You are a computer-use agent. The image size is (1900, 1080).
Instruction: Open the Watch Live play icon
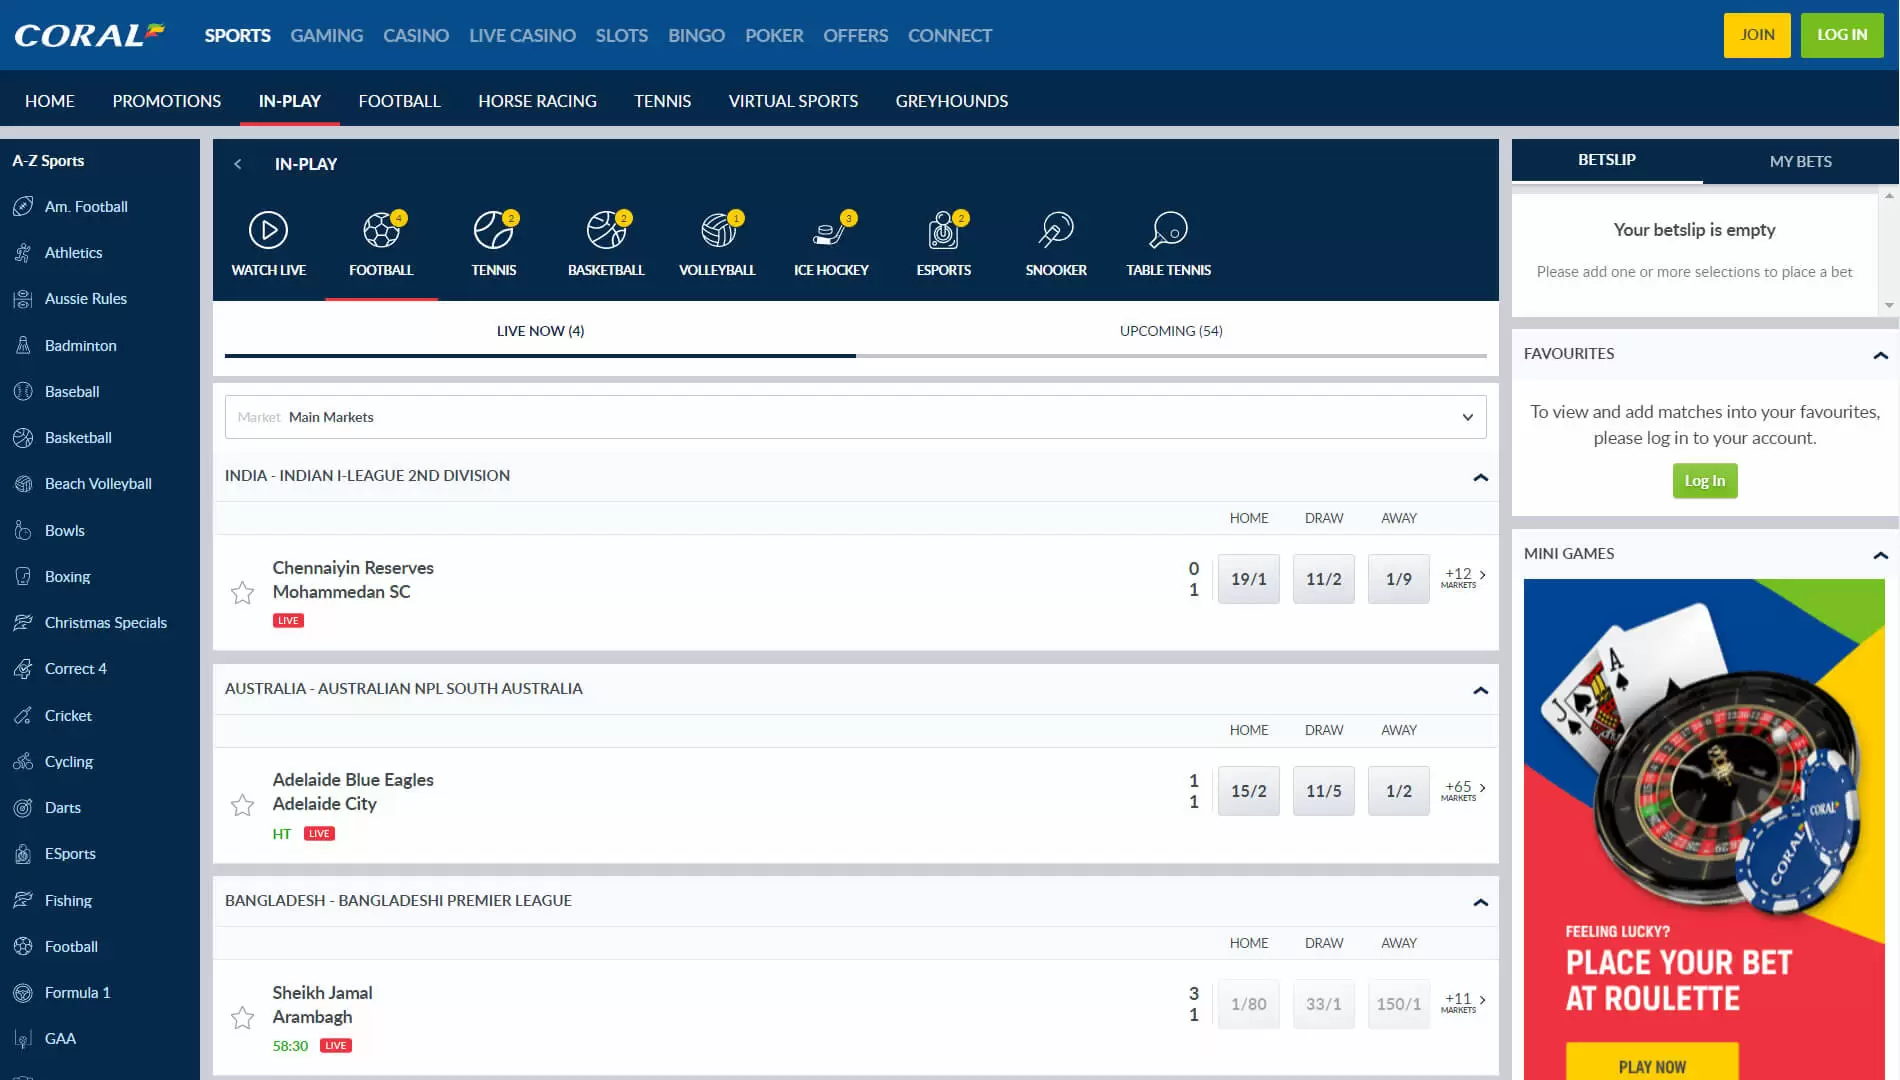(x=268, y=231)
